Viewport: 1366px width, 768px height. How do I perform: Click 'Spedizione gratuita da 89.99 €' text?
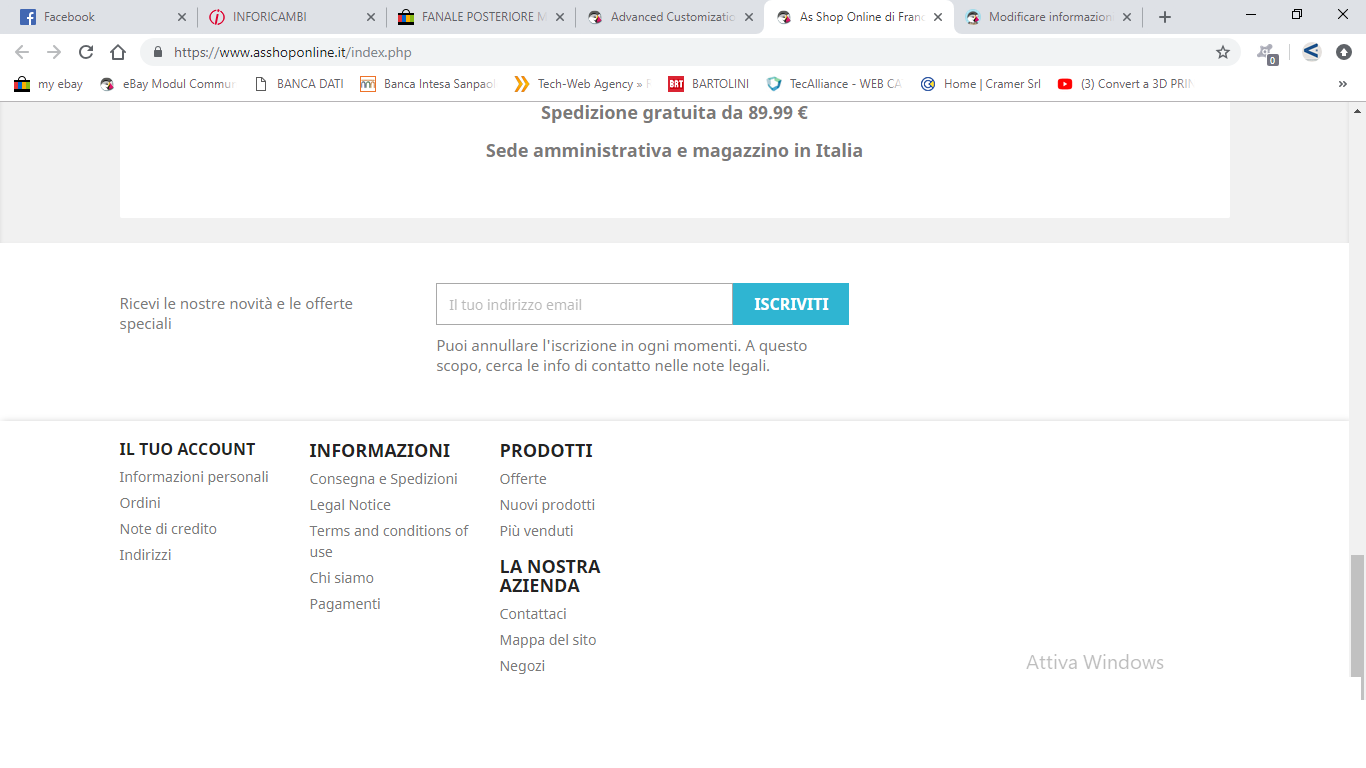click(x=674, y=113)
